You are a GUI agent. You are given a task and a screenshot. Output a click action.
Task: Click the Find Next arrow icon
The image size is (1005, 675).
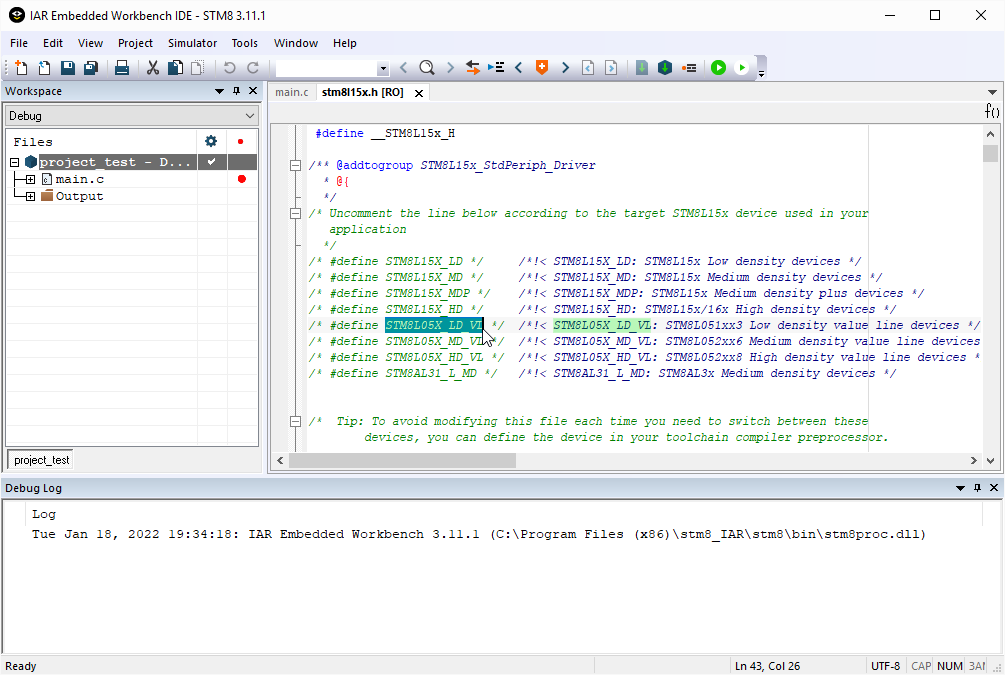pos(450,67)
